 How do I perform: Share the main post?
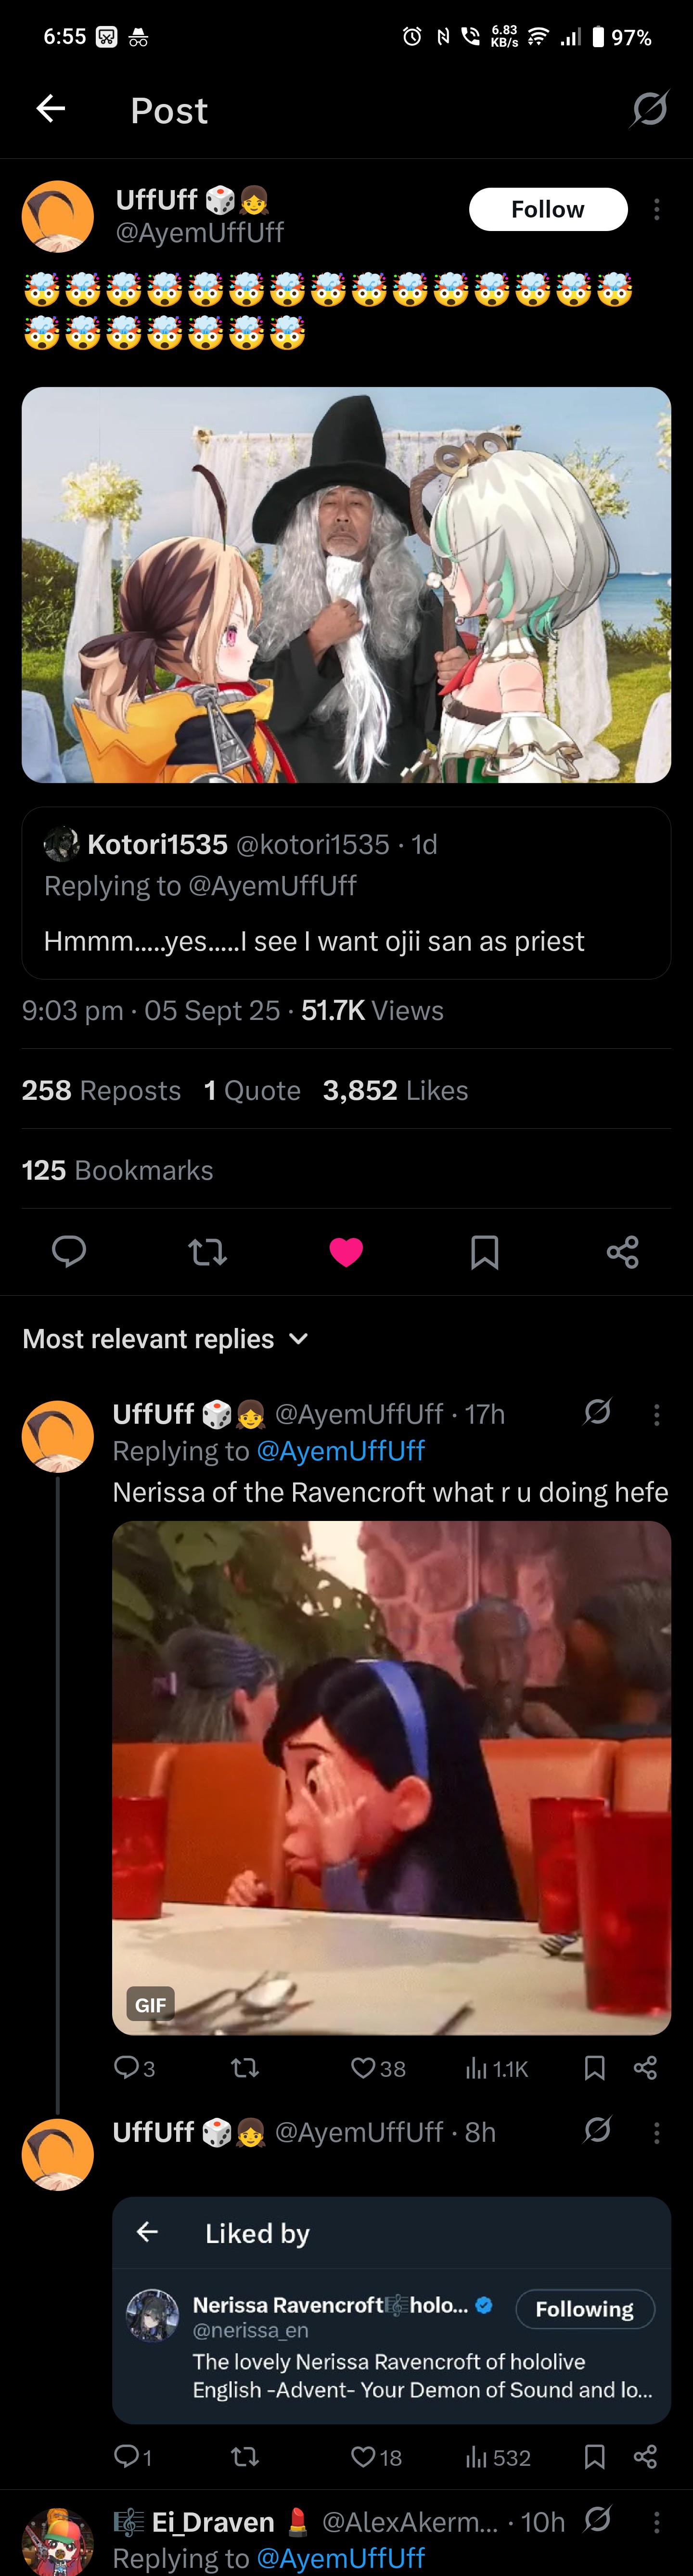coord(622,1251)
